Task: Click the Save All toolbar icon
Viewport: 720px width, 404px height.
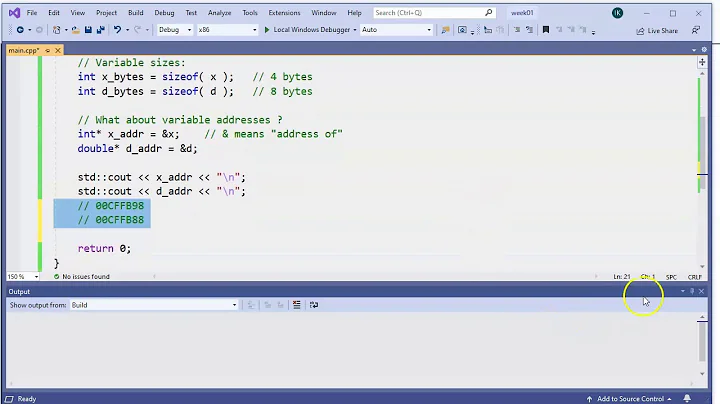Action: coord(99,30)
